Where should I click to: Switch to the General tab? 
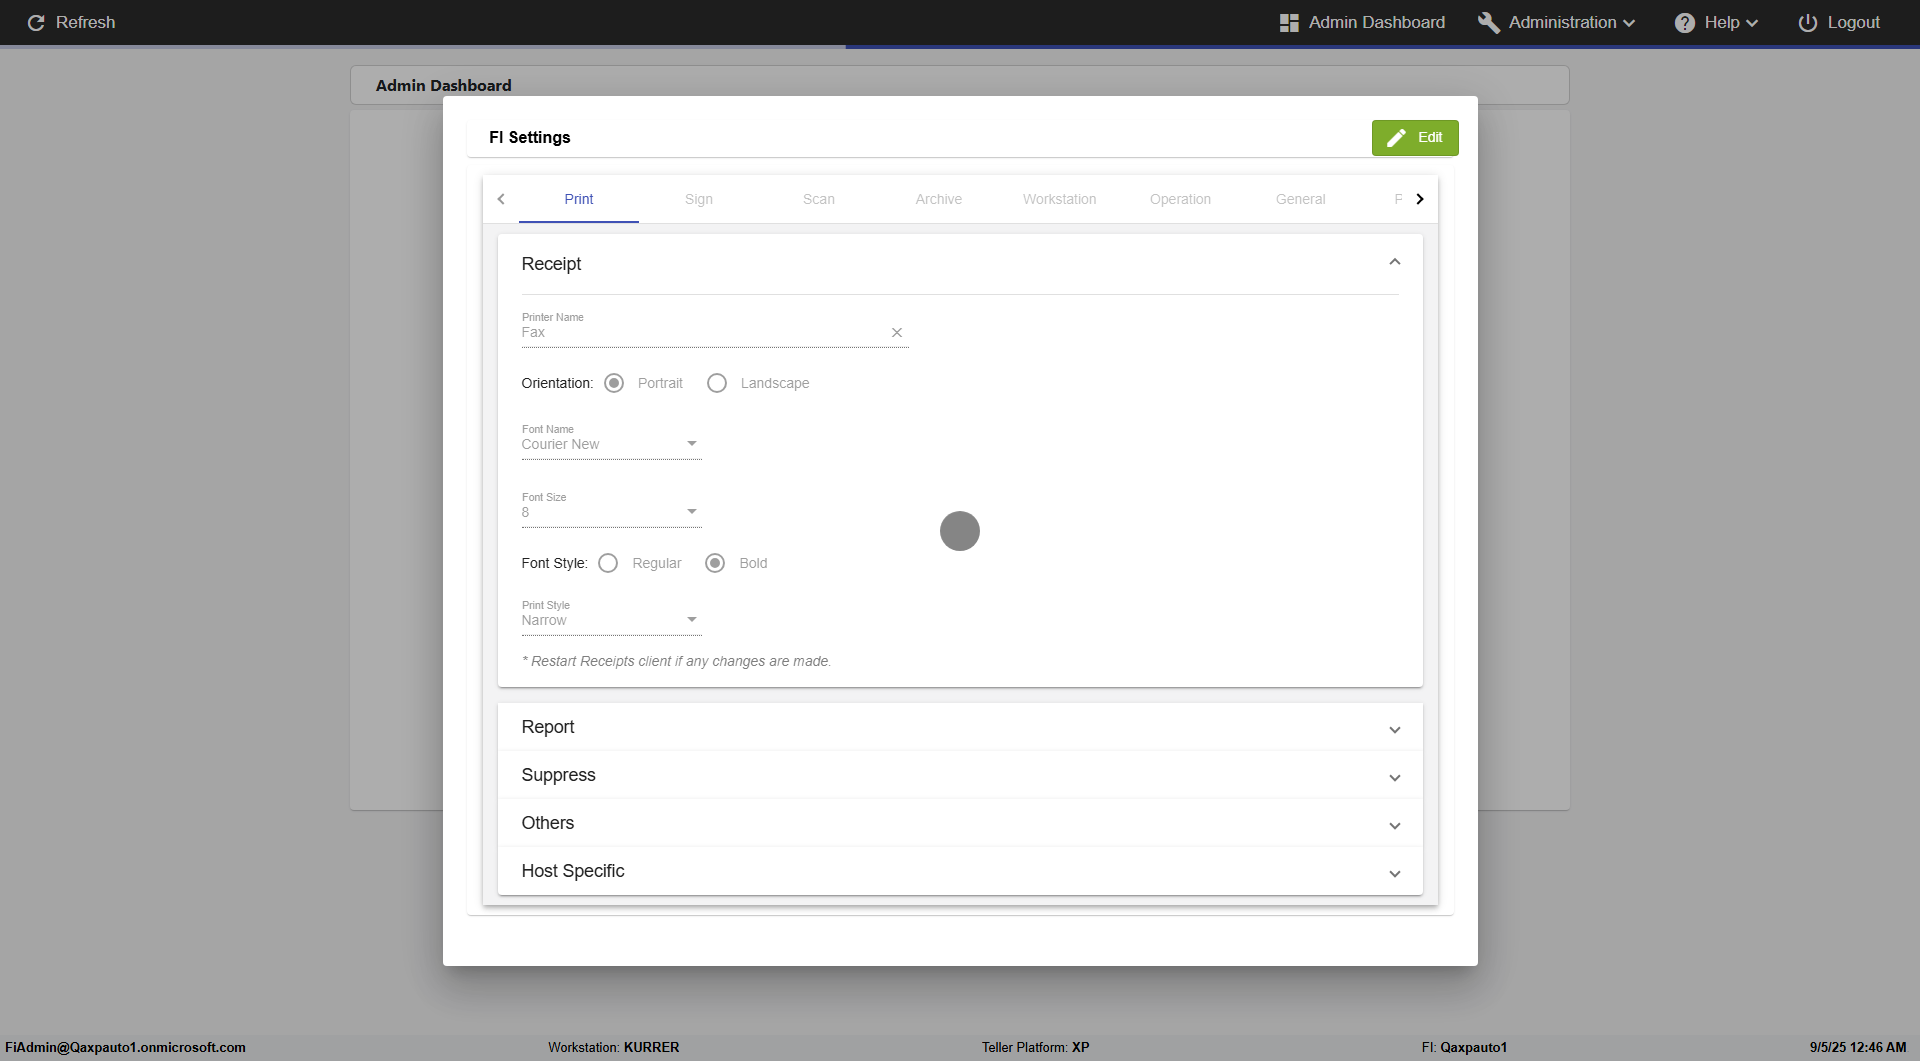tap(1301, 199)
